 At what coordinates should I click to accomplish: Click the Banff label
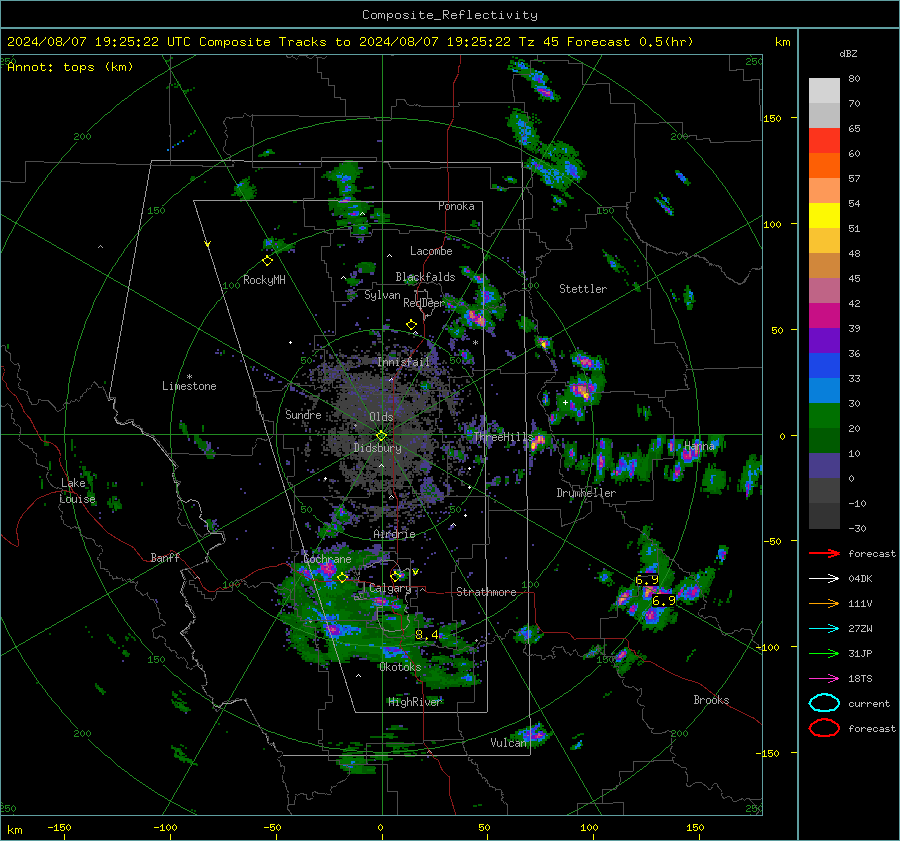(165, 557)
